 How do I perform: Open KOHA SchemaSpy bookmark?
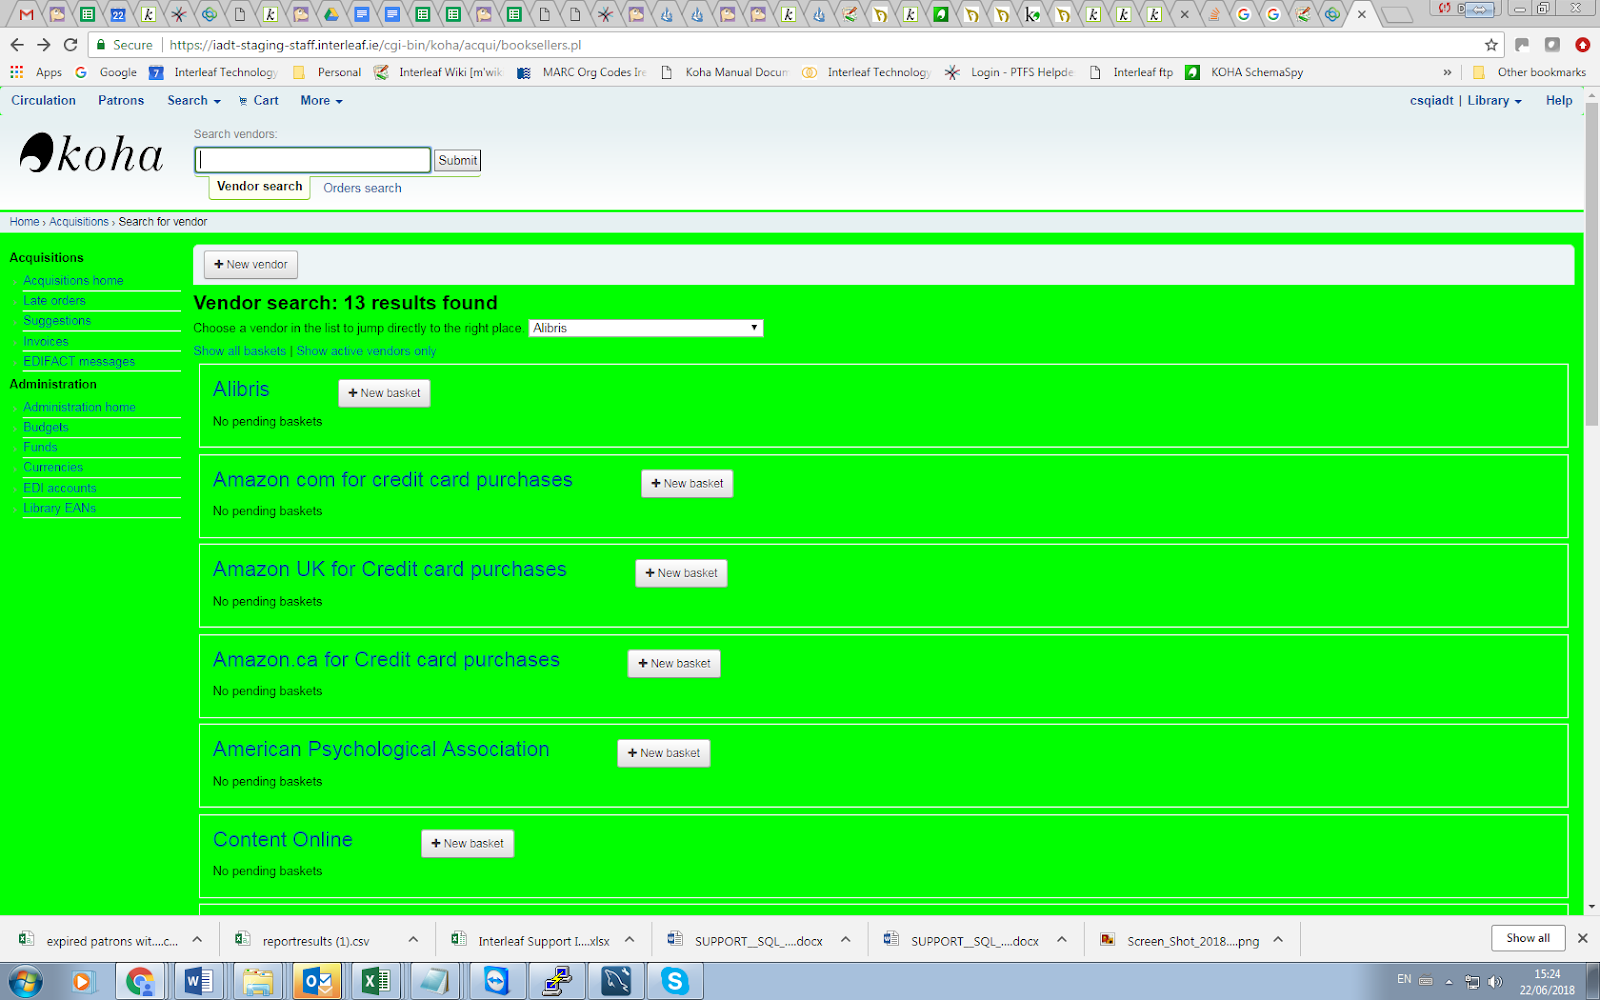coord(1245,72)
